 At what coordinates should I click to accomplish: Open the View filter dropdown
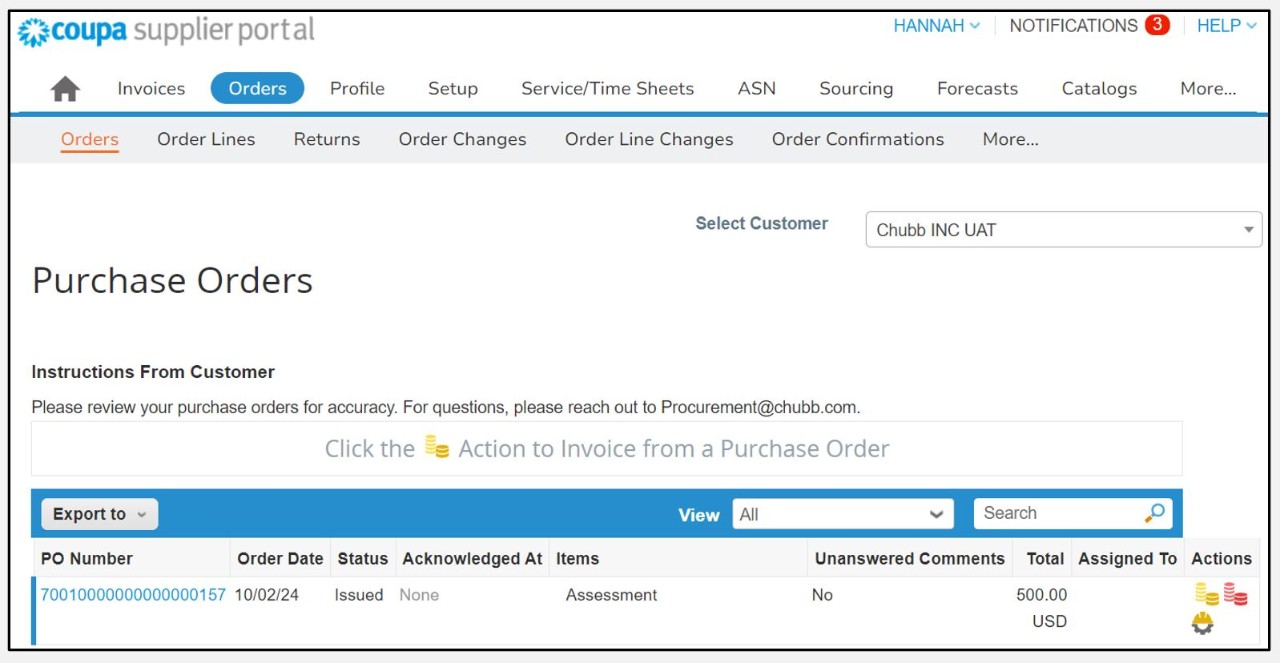842,514
